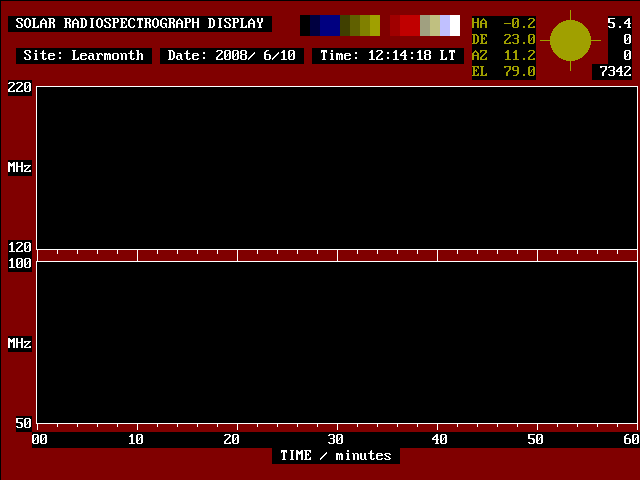Click the Date: 2008/ 6/10 field
This screenshot has height=480, width=640.
coord(231,56)
